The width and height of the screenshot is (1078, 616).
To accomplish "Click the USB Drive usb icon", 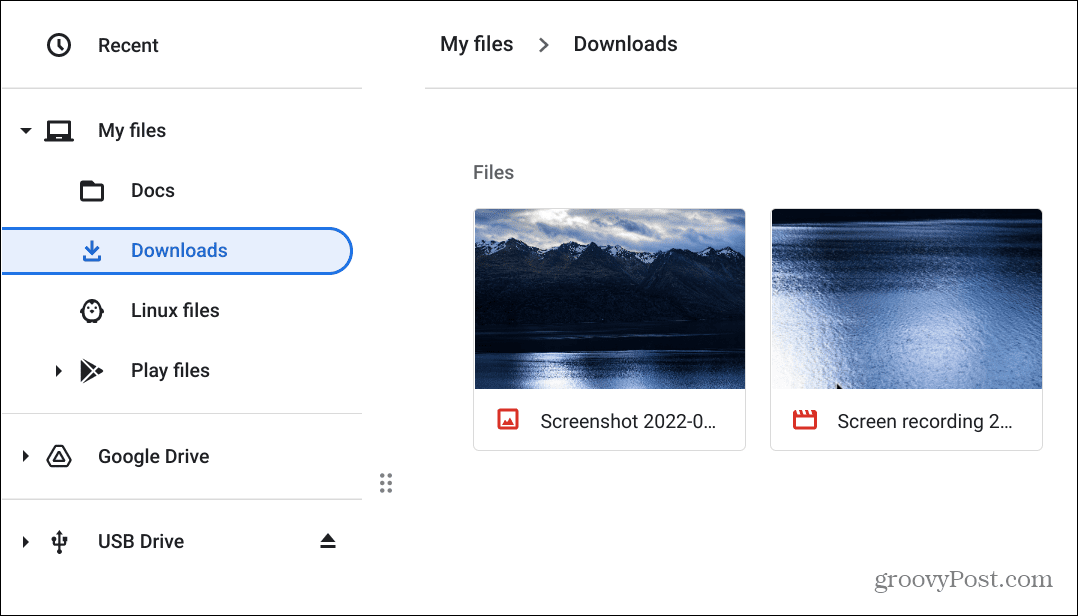I will click(59, 542).
